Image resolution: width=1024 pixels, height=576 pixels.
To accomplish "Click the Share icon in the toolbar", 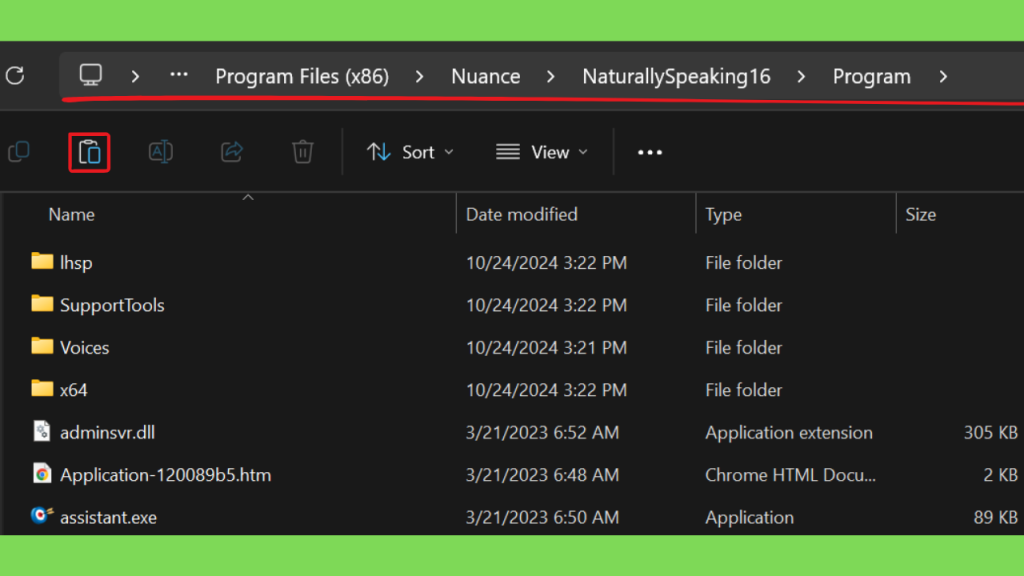I will [232, 152].
